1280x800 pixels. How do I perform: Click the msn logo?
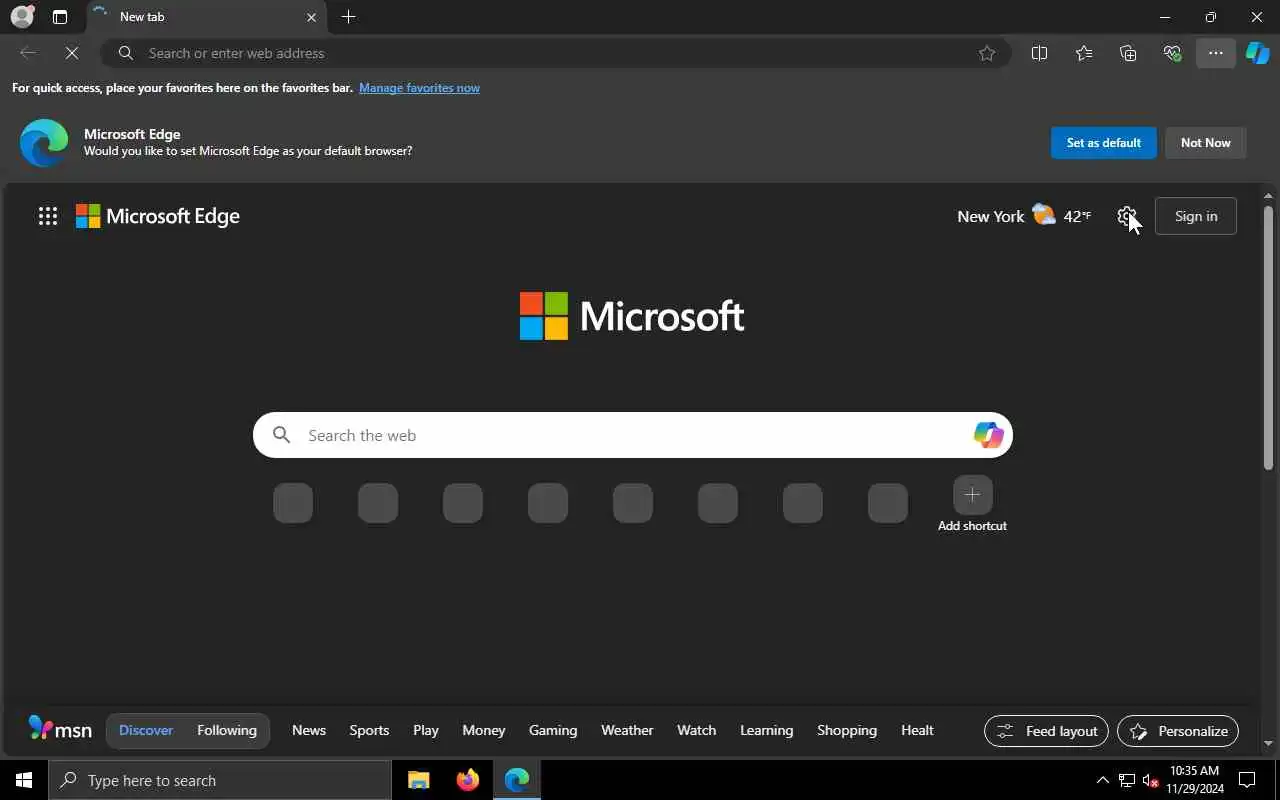click(60, 729)
